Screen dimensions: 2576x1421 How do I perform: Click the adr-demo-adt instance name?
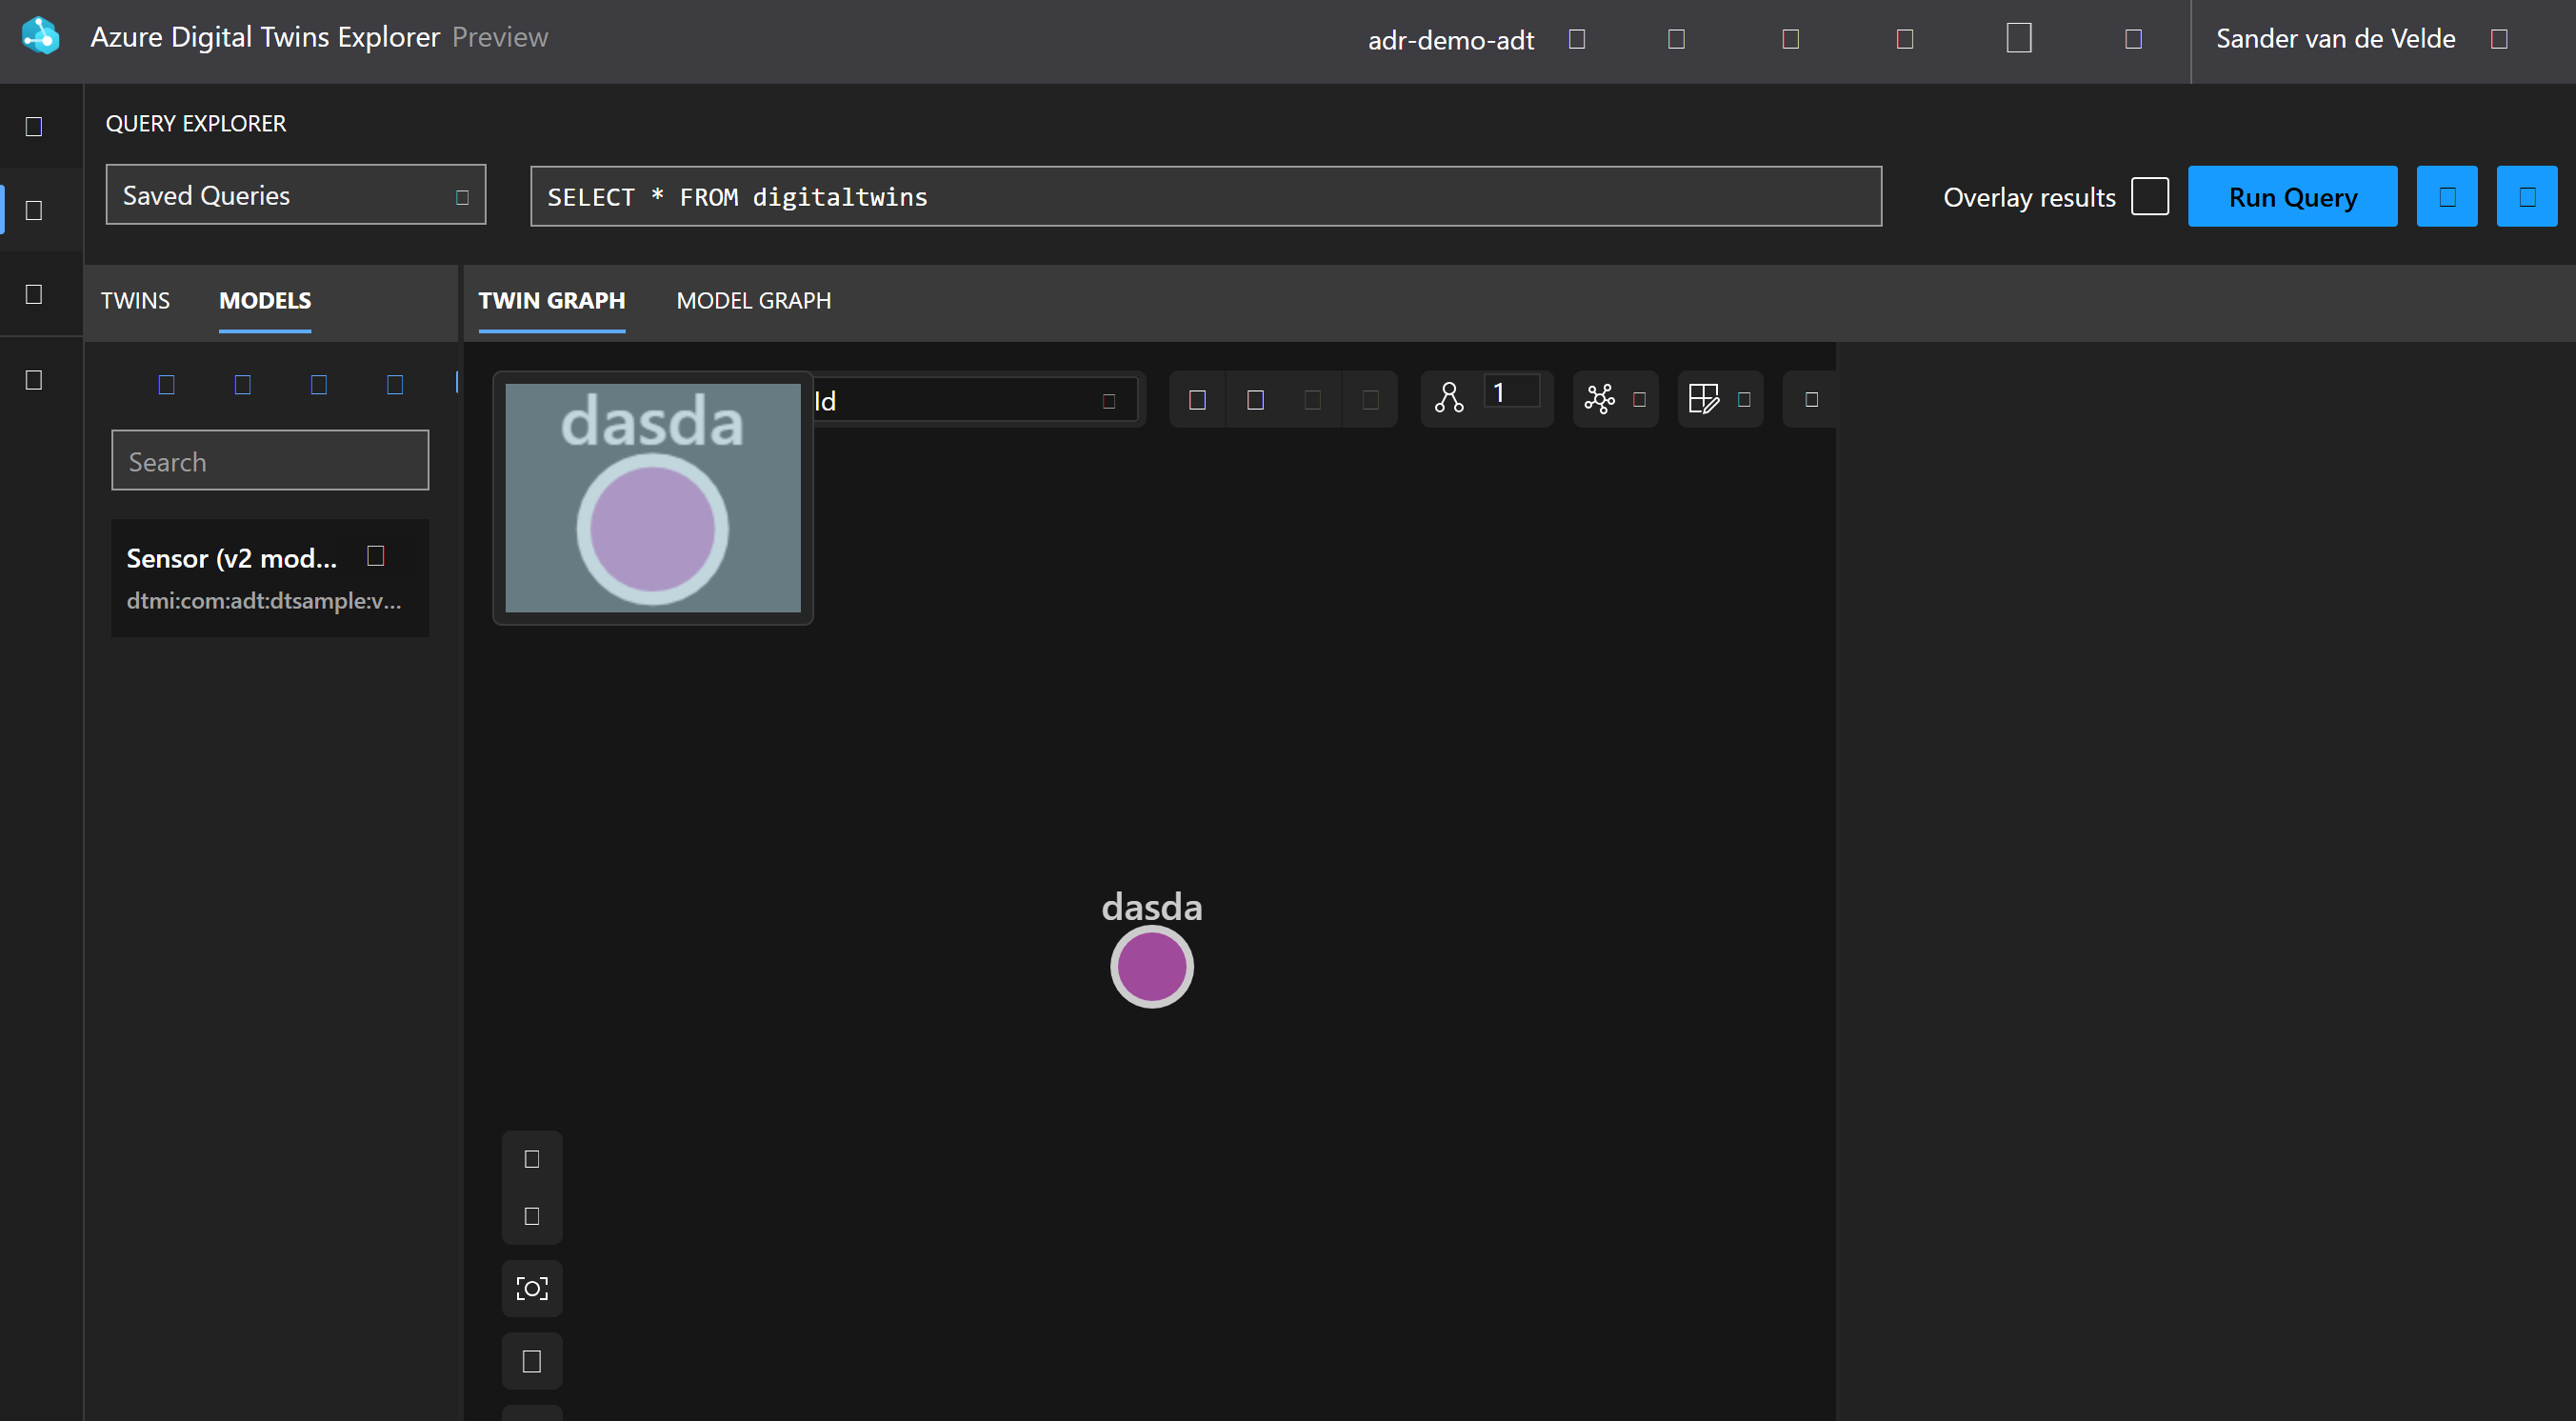coord(1451,40)
